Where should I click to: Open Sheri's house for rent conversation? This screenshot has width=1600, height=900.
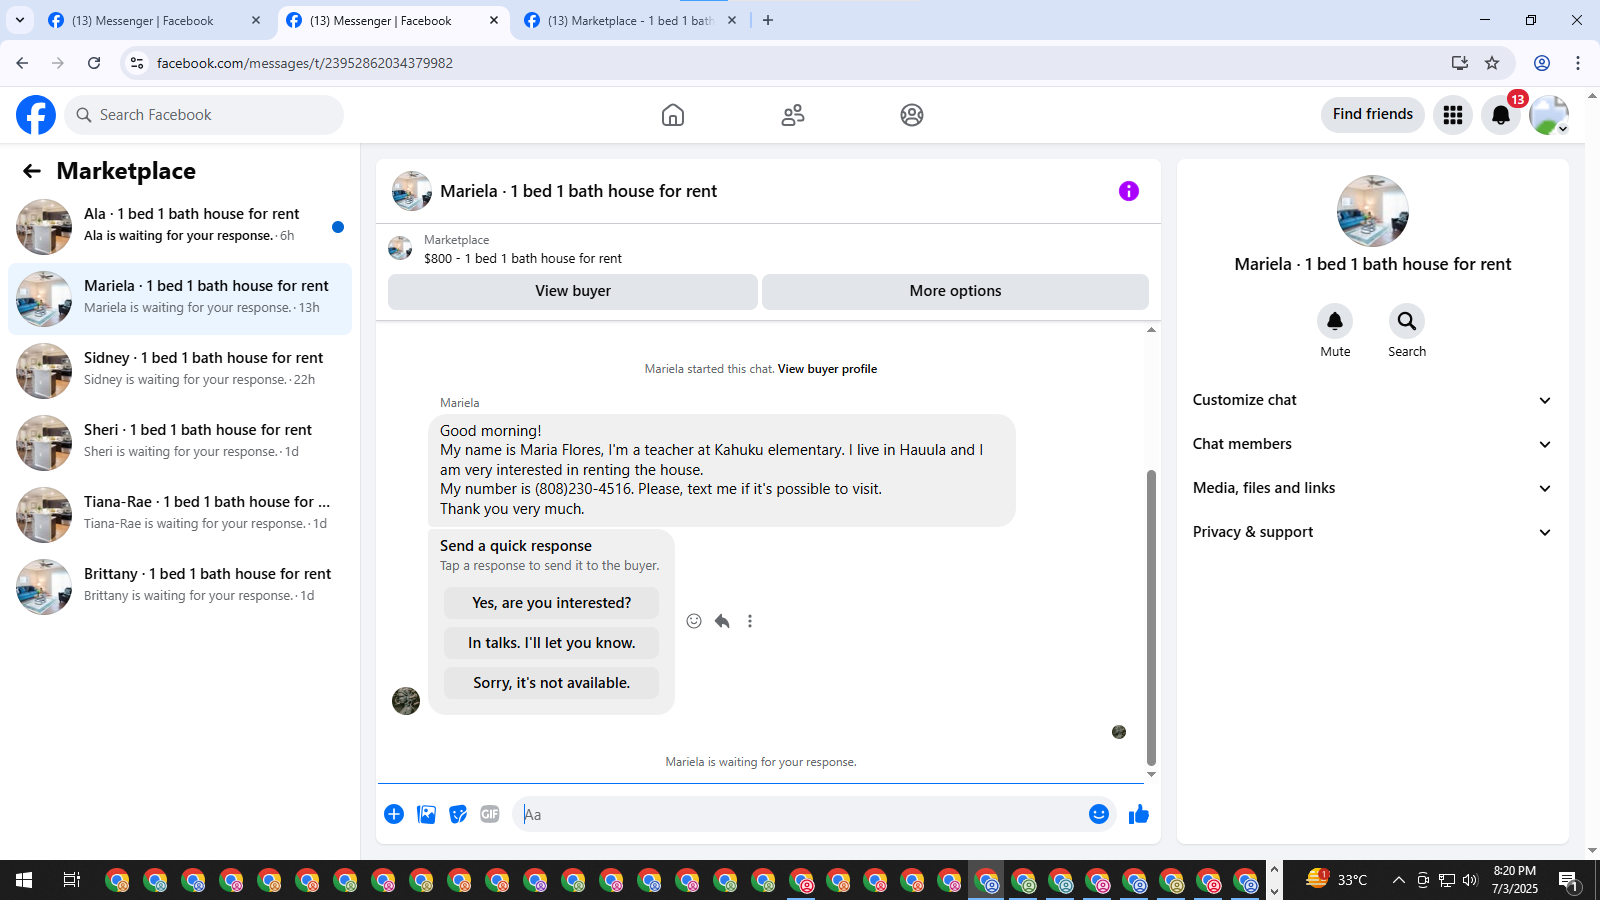(180, 443)
